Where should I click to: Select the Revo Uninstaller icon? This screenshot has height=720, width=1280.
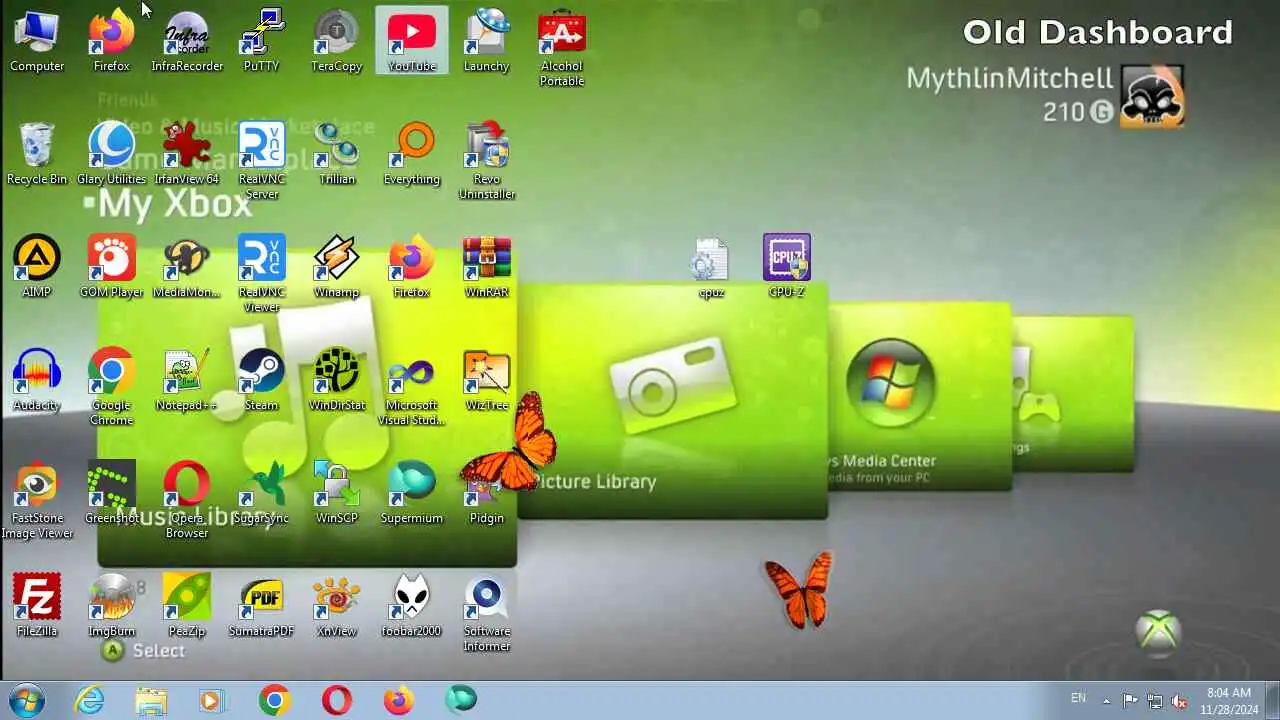tap(487, 161)
